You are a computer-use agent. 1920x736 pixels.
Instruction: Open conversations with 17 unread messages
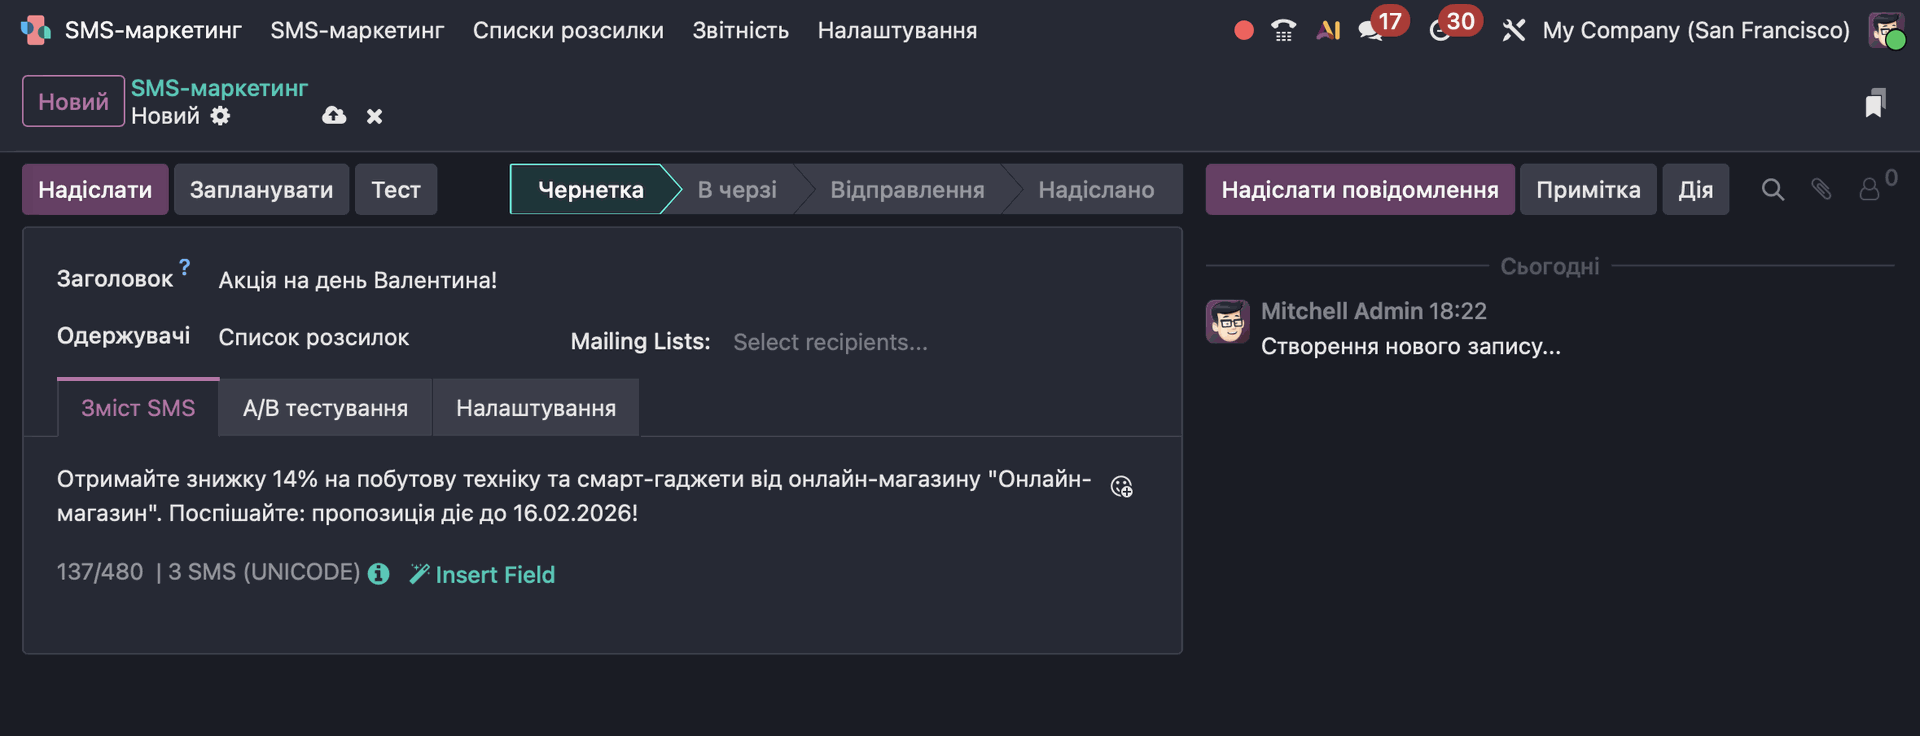(x=1371, y=31)
